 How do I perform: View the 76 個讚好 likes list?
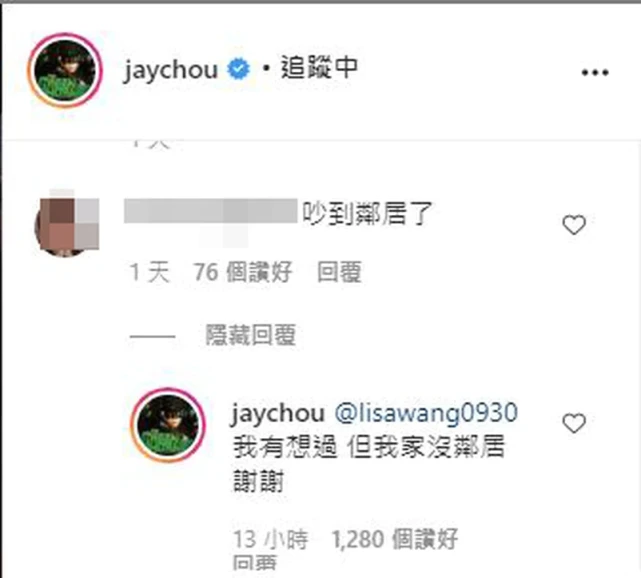pyautogui.click(x=243, y=272)
